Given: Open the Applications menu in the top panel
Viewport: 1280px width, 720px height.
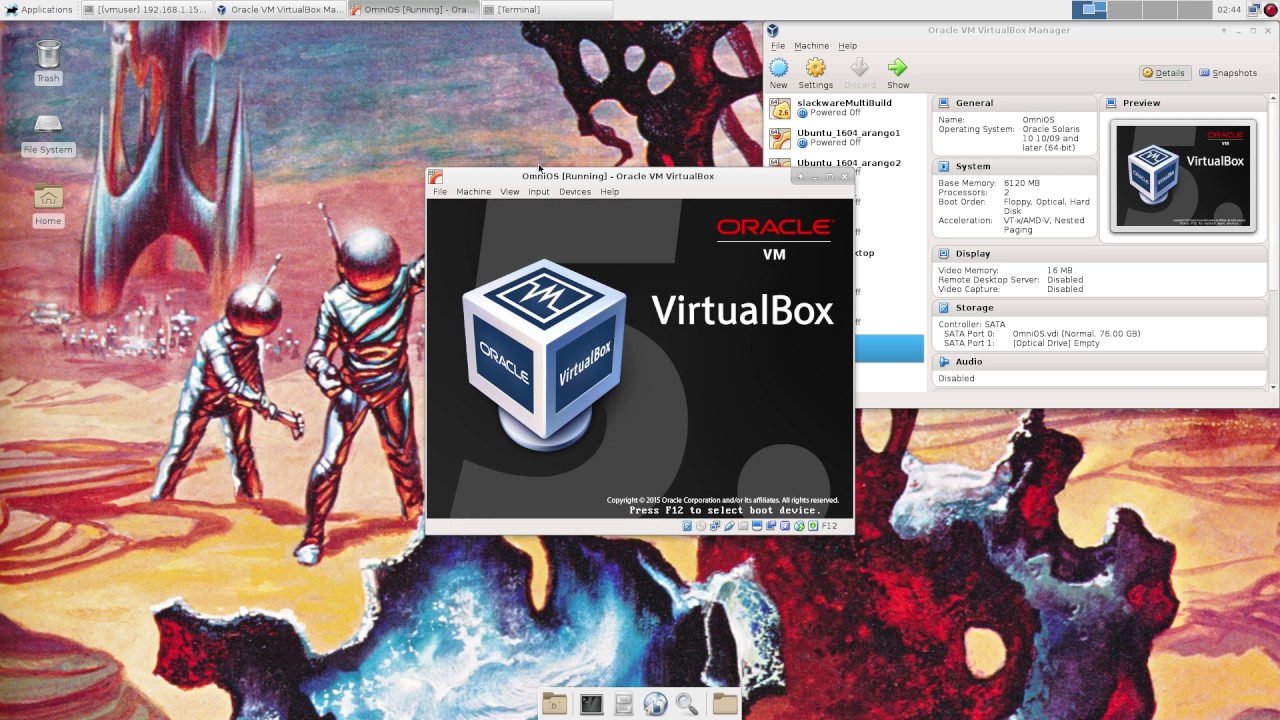Looking at the screenshot, I should 39,9.
